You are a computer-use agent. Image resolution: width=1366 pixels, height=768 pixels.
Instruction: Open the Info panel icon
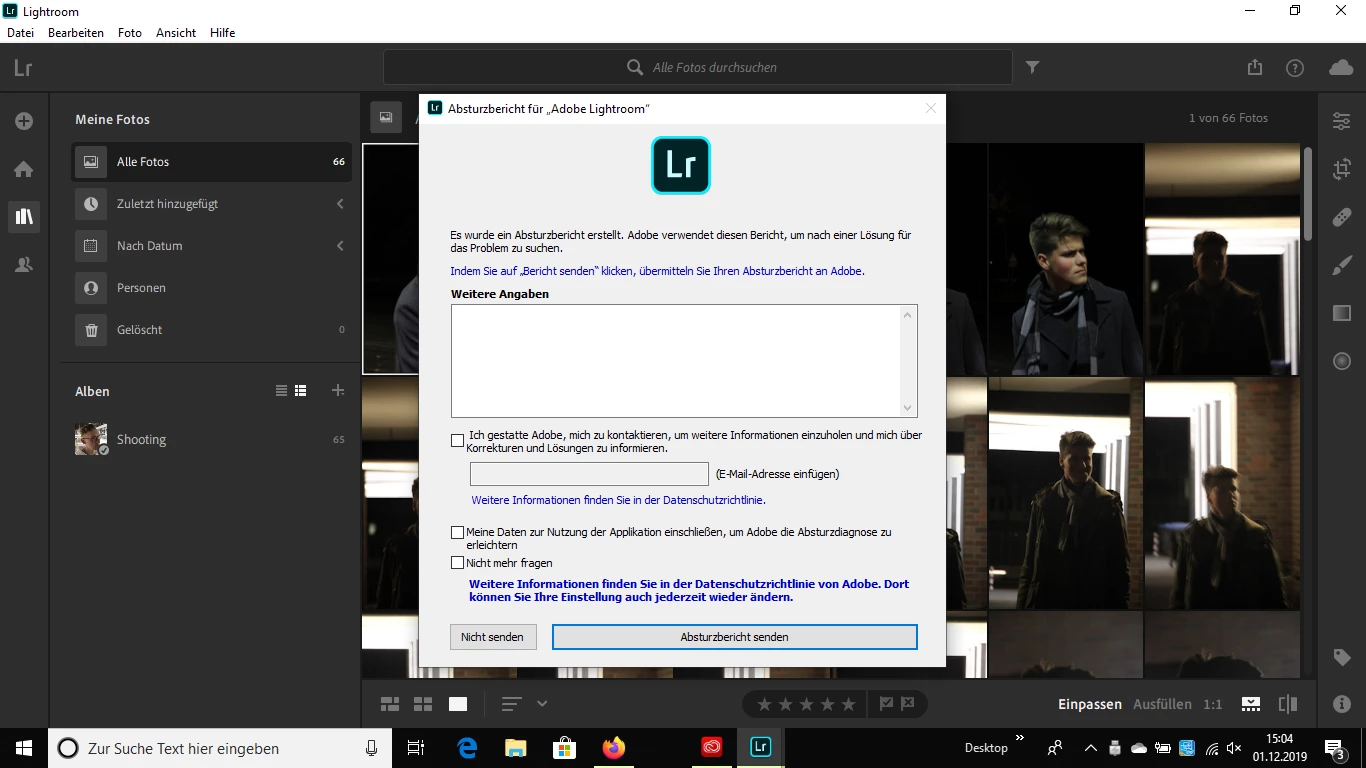coord(1342,704)
